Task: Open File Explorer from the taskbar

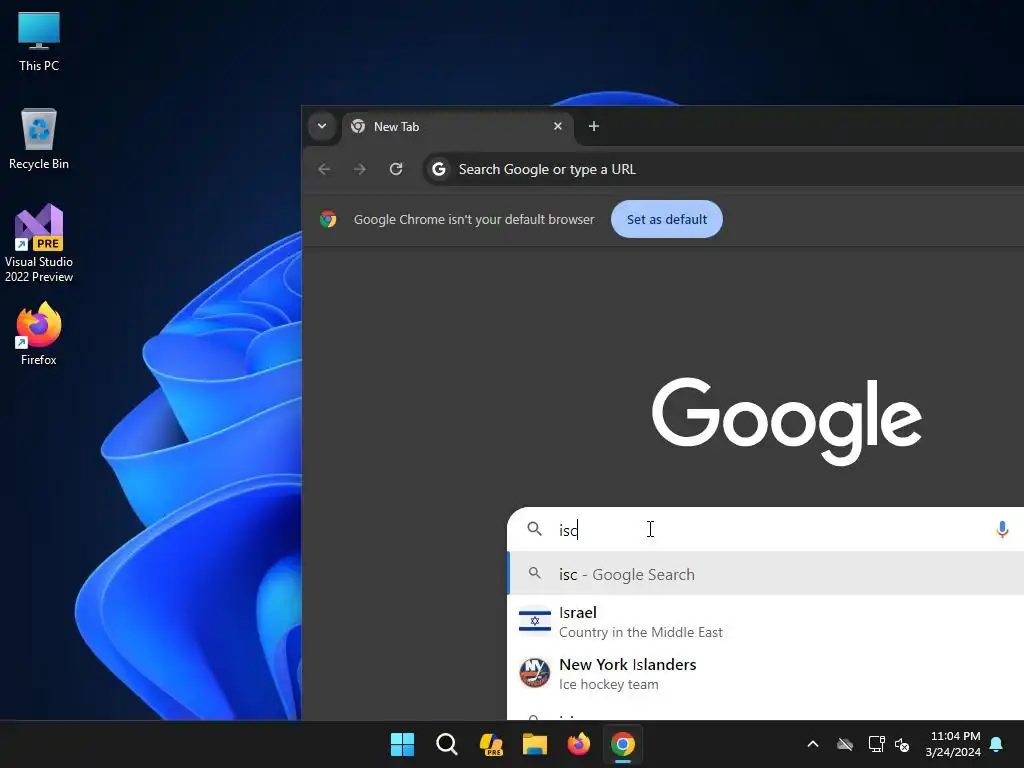Action: pyautogui.click(x=535, y=744)
